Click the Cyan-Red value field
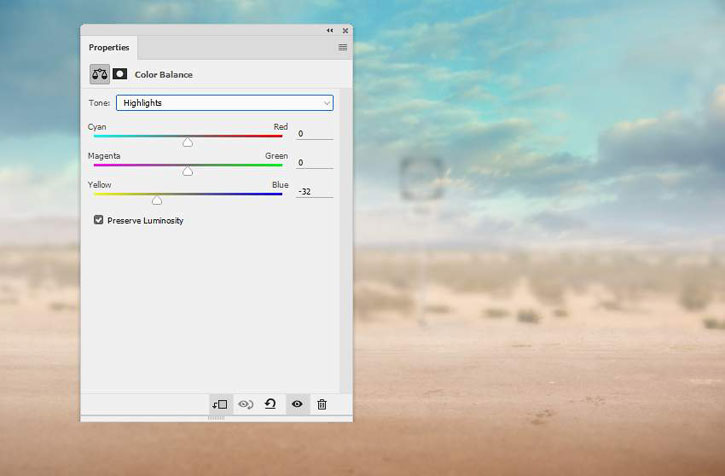This screenshot has height=476, width=725. click(314, 134)
